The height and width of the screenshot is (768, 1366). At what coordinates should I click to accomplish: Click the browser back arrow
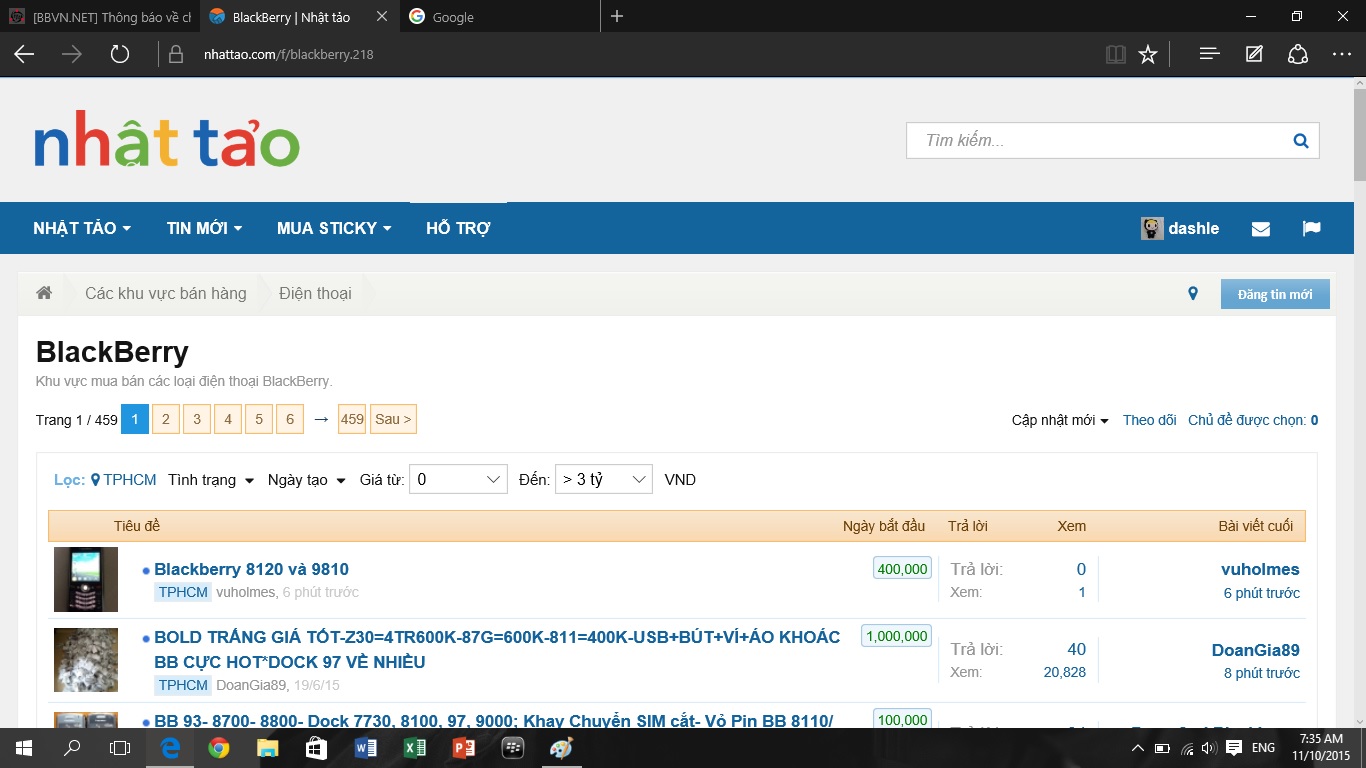[24, 54]
